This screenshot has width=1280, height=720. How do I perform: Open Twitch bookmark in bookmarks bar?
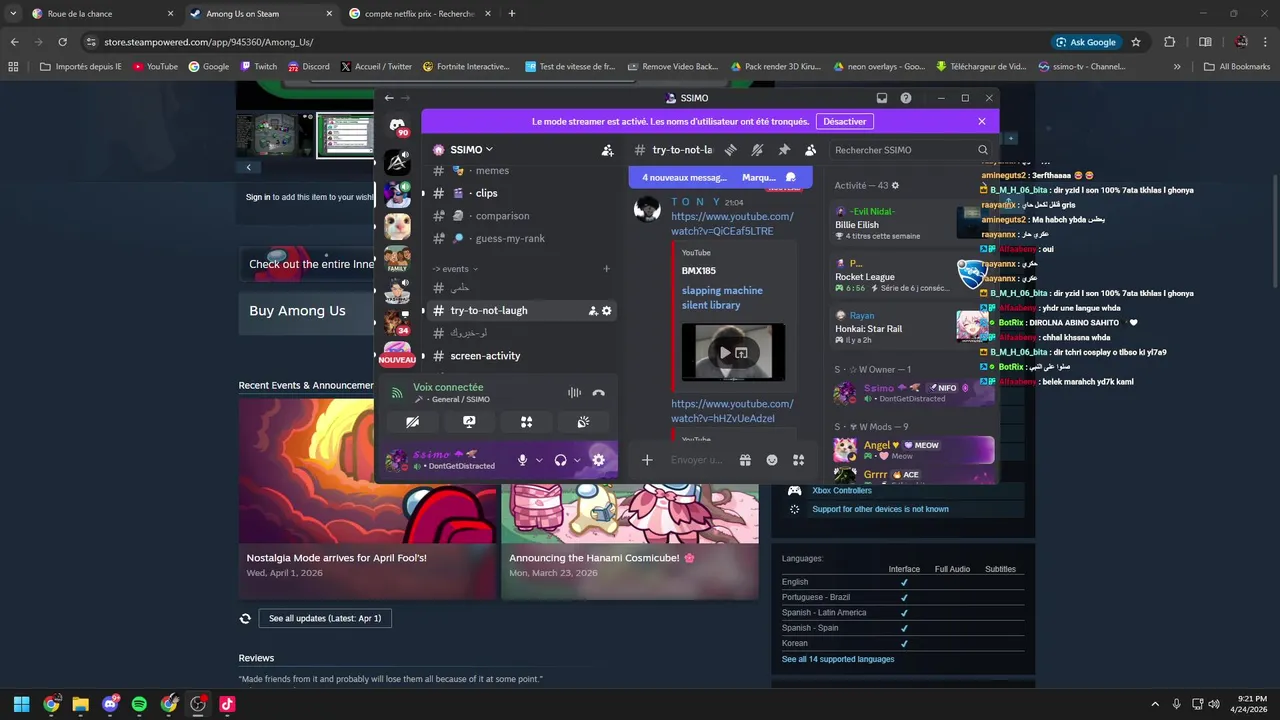tap(258, 67)
